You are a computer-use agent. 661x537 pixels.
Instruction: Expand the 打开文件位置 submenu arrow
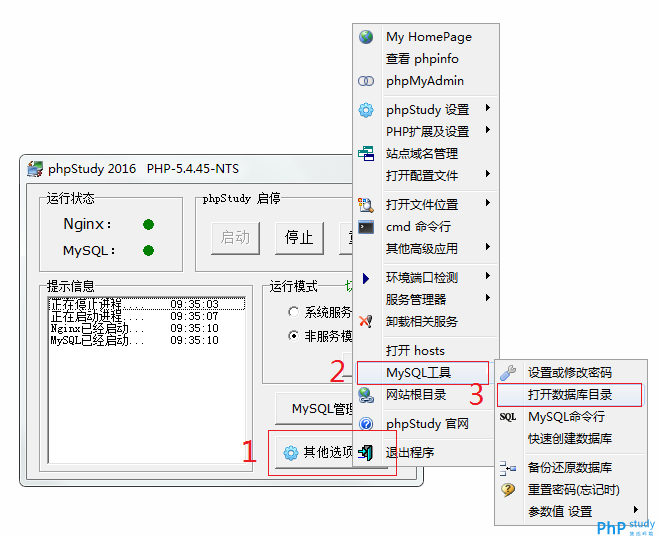coord(488,203)
